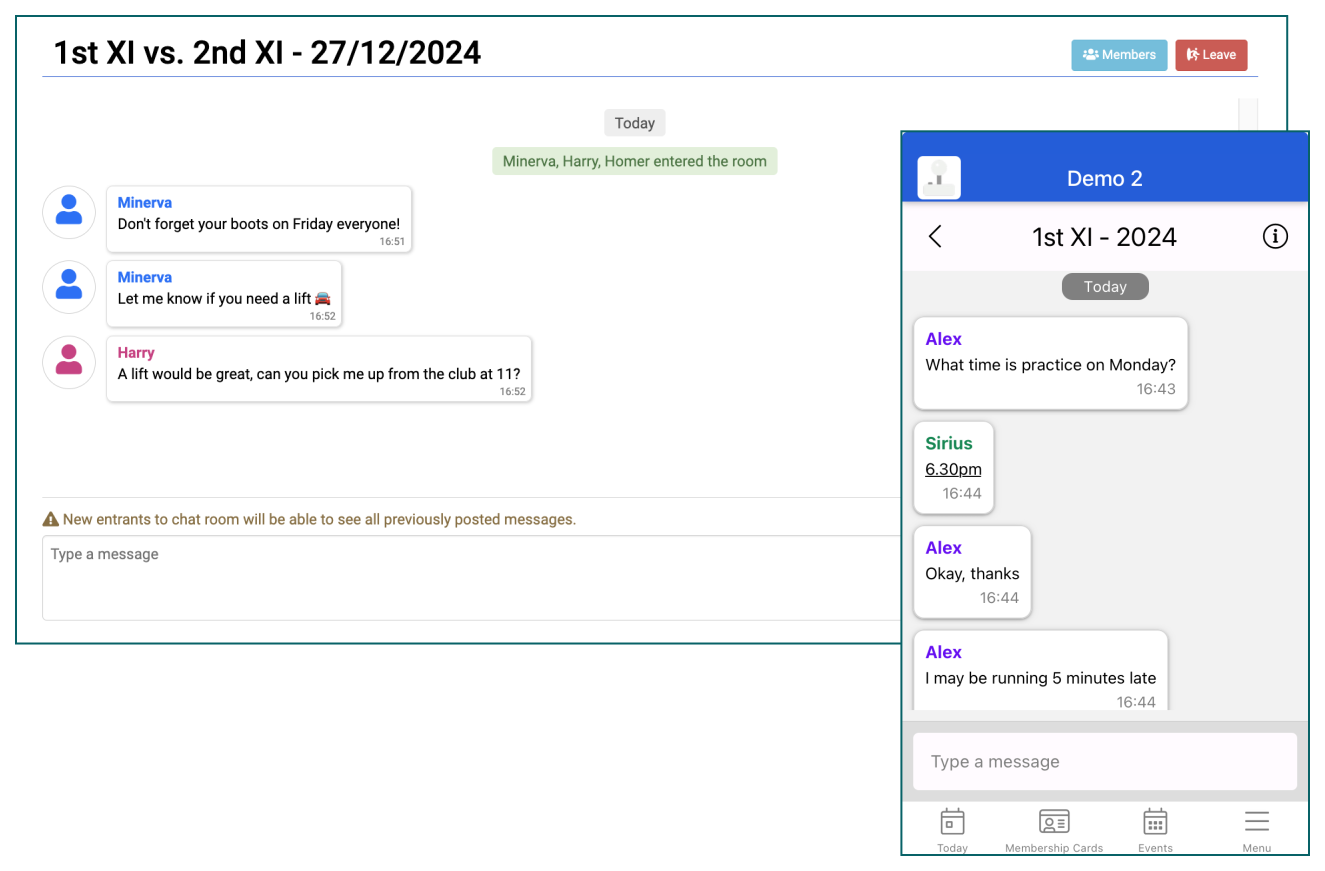Click the Harry name on the lift message
The height and width of the screenshot is (871, 1325).
[x=136, y=353]
